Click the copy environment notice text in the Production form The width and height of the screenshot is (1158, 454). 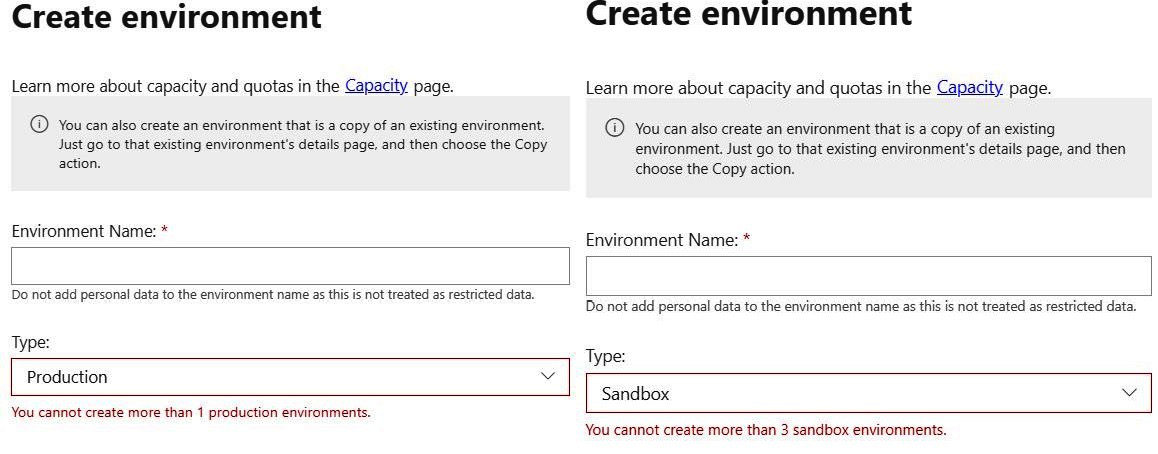tap(303, 144)
